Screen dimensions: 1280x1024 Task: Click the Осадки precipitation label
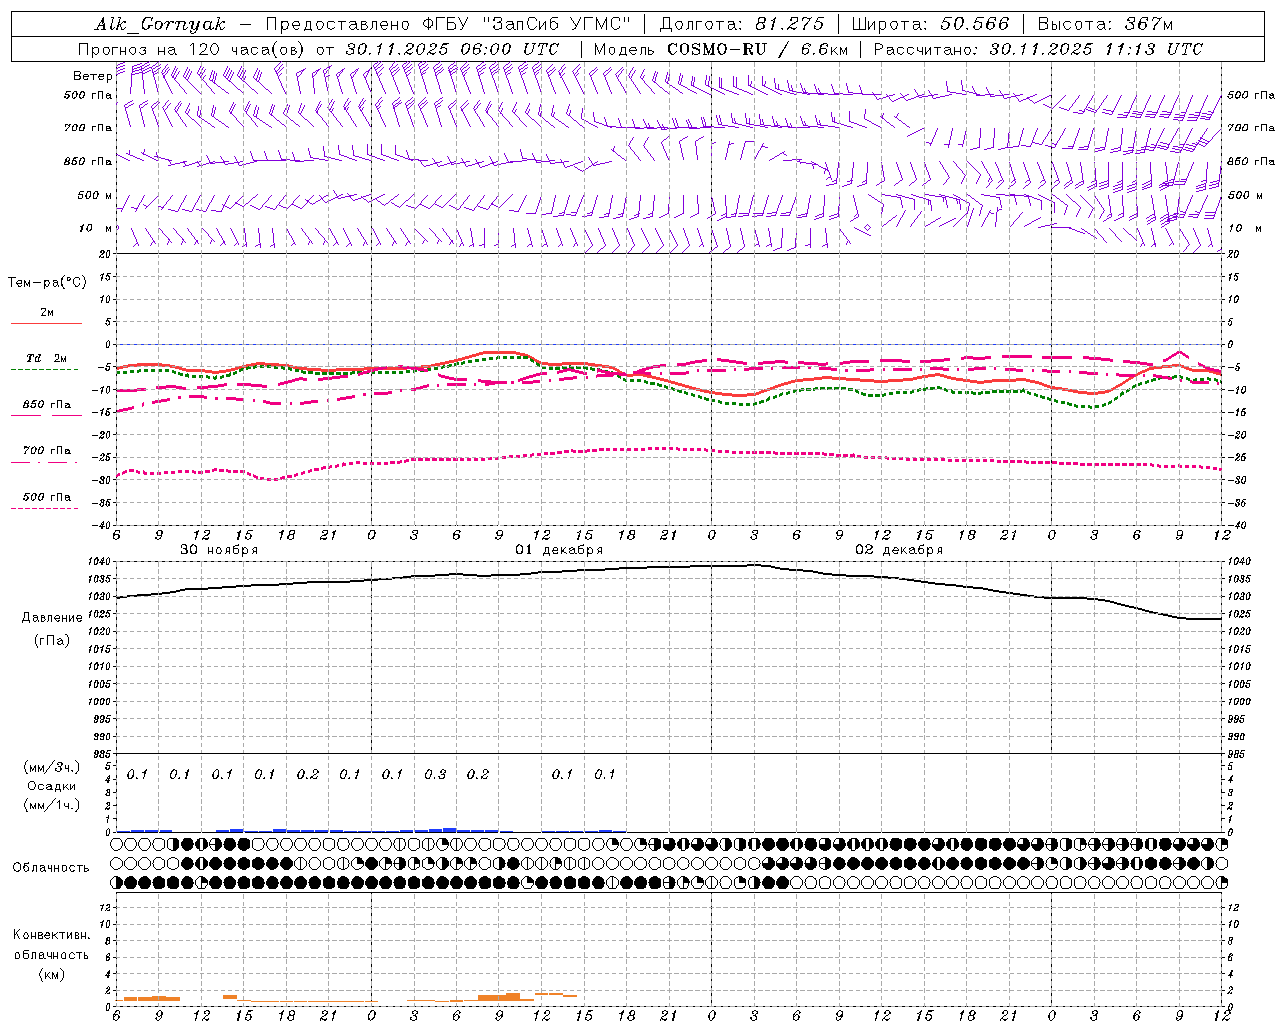click(x=52, y=786)
